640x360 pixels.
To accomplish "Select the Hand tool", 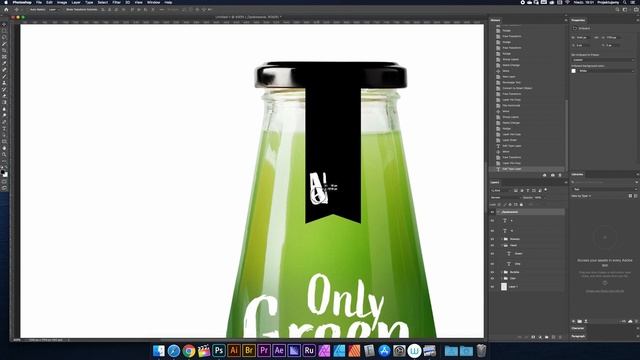I will [4, 148].
